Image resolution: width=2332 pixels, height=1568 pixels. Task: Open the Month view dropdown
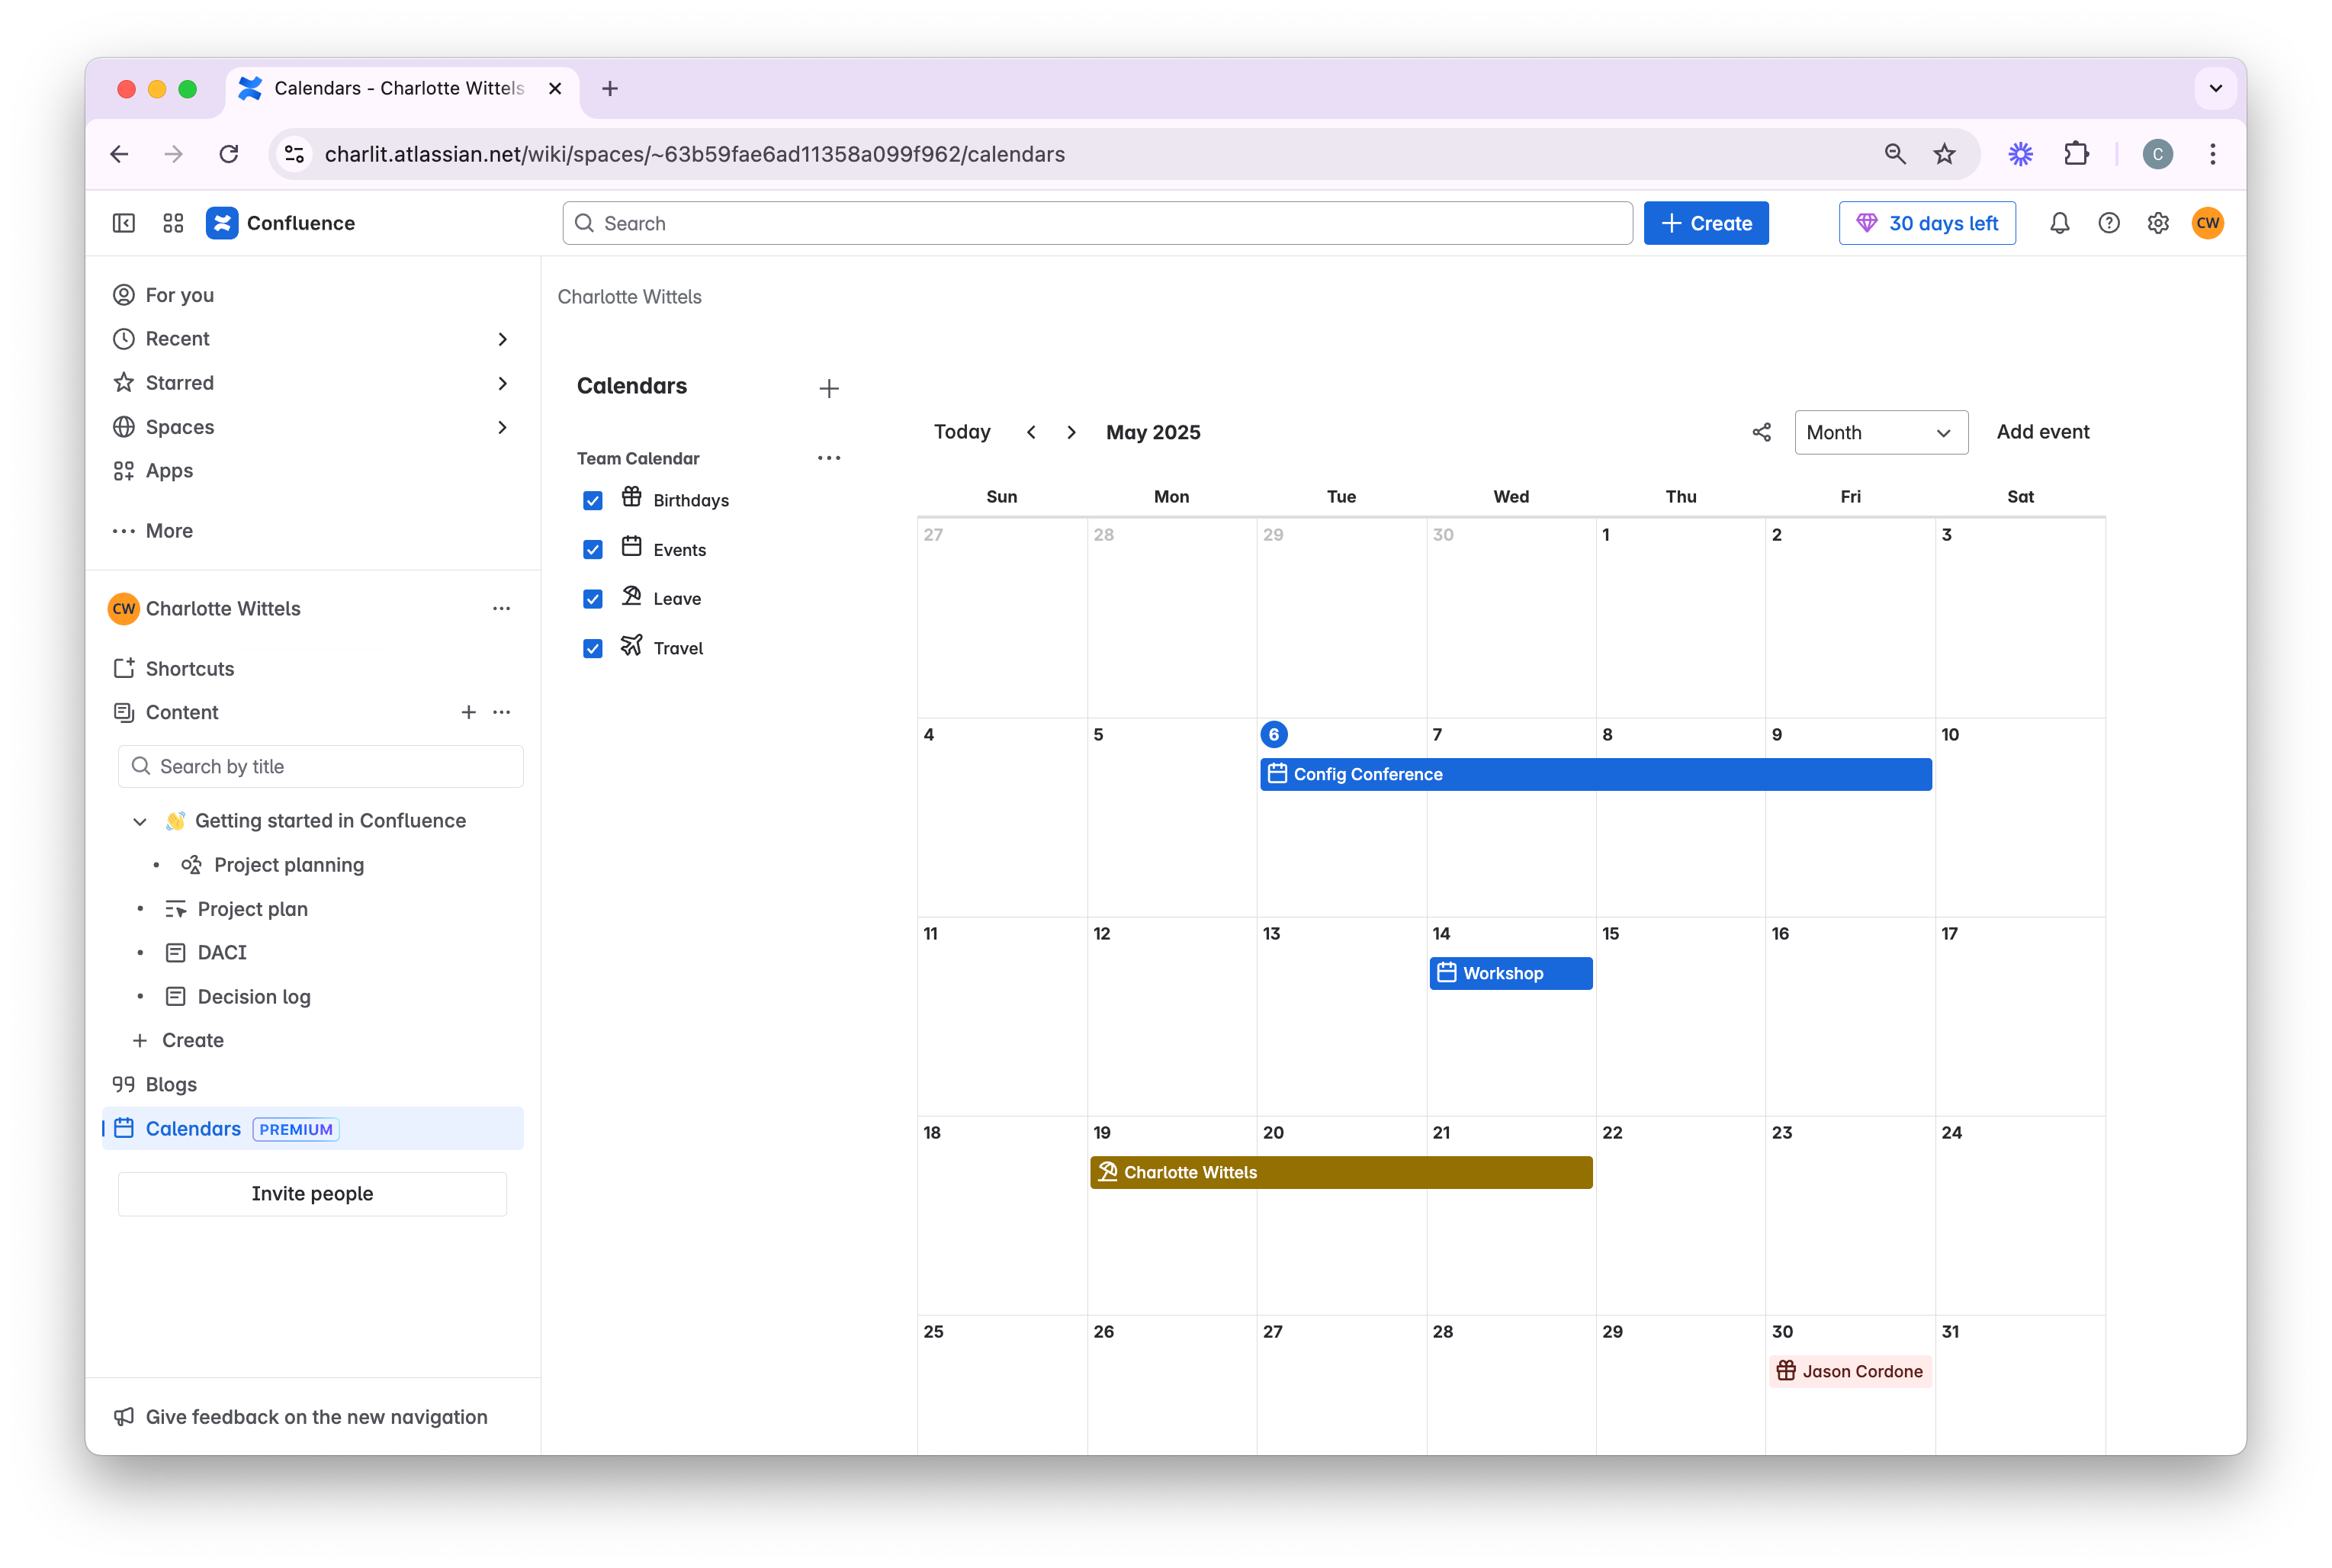1880,432
